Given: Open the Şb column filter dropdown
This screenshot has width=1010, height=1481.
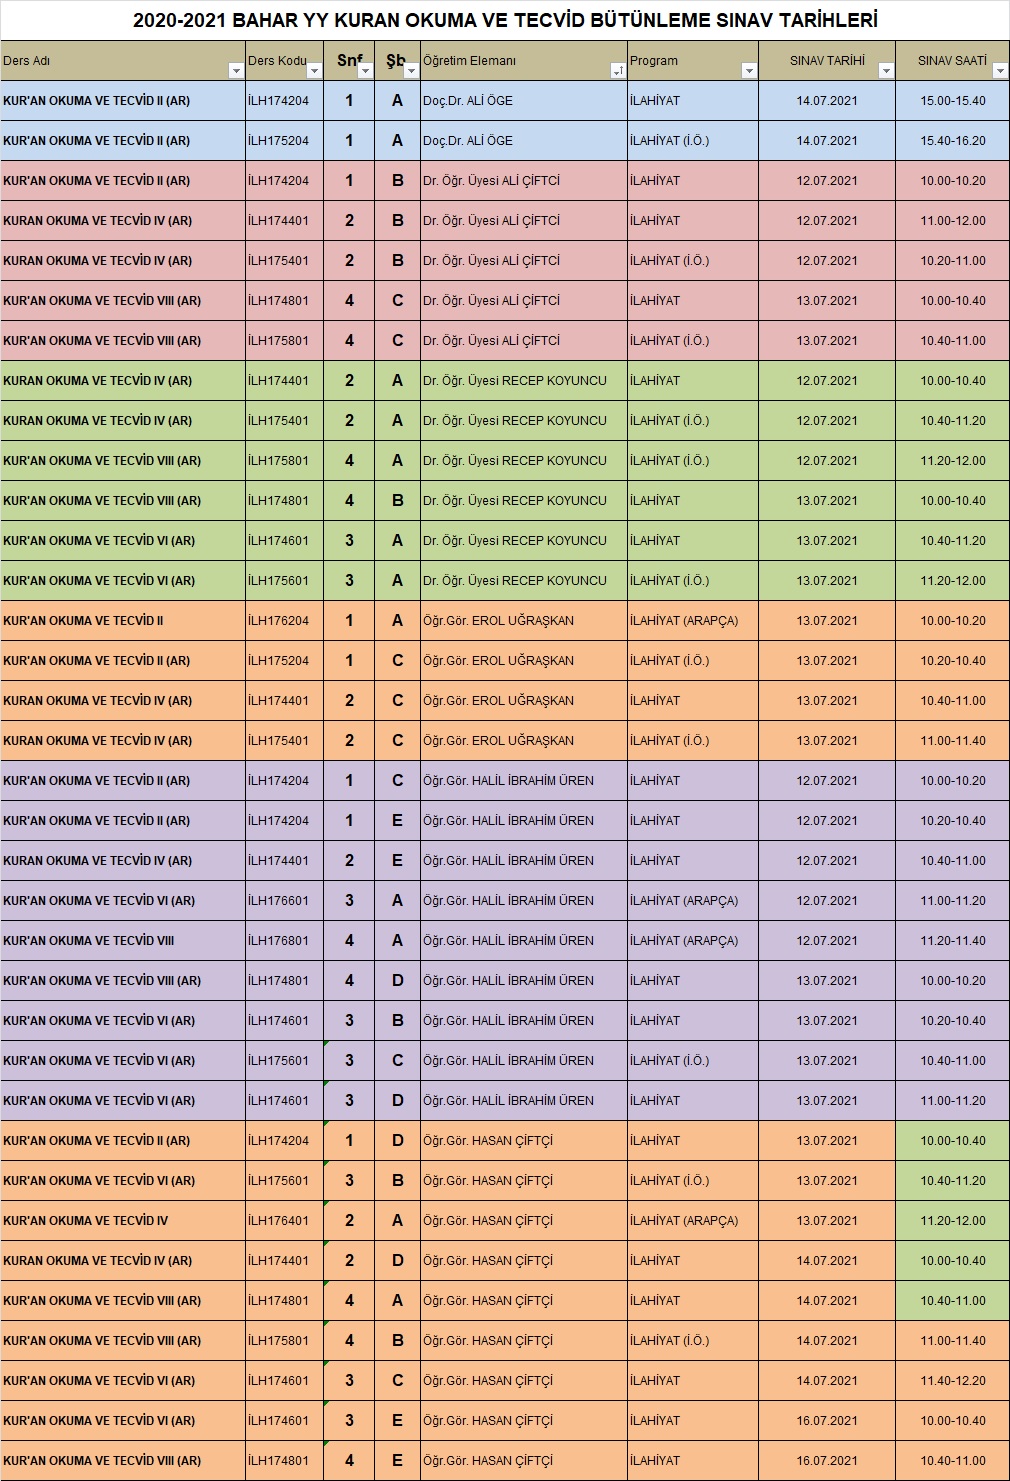Looking at the screenshot, I should pyautogui.click(x=411, y=71).
